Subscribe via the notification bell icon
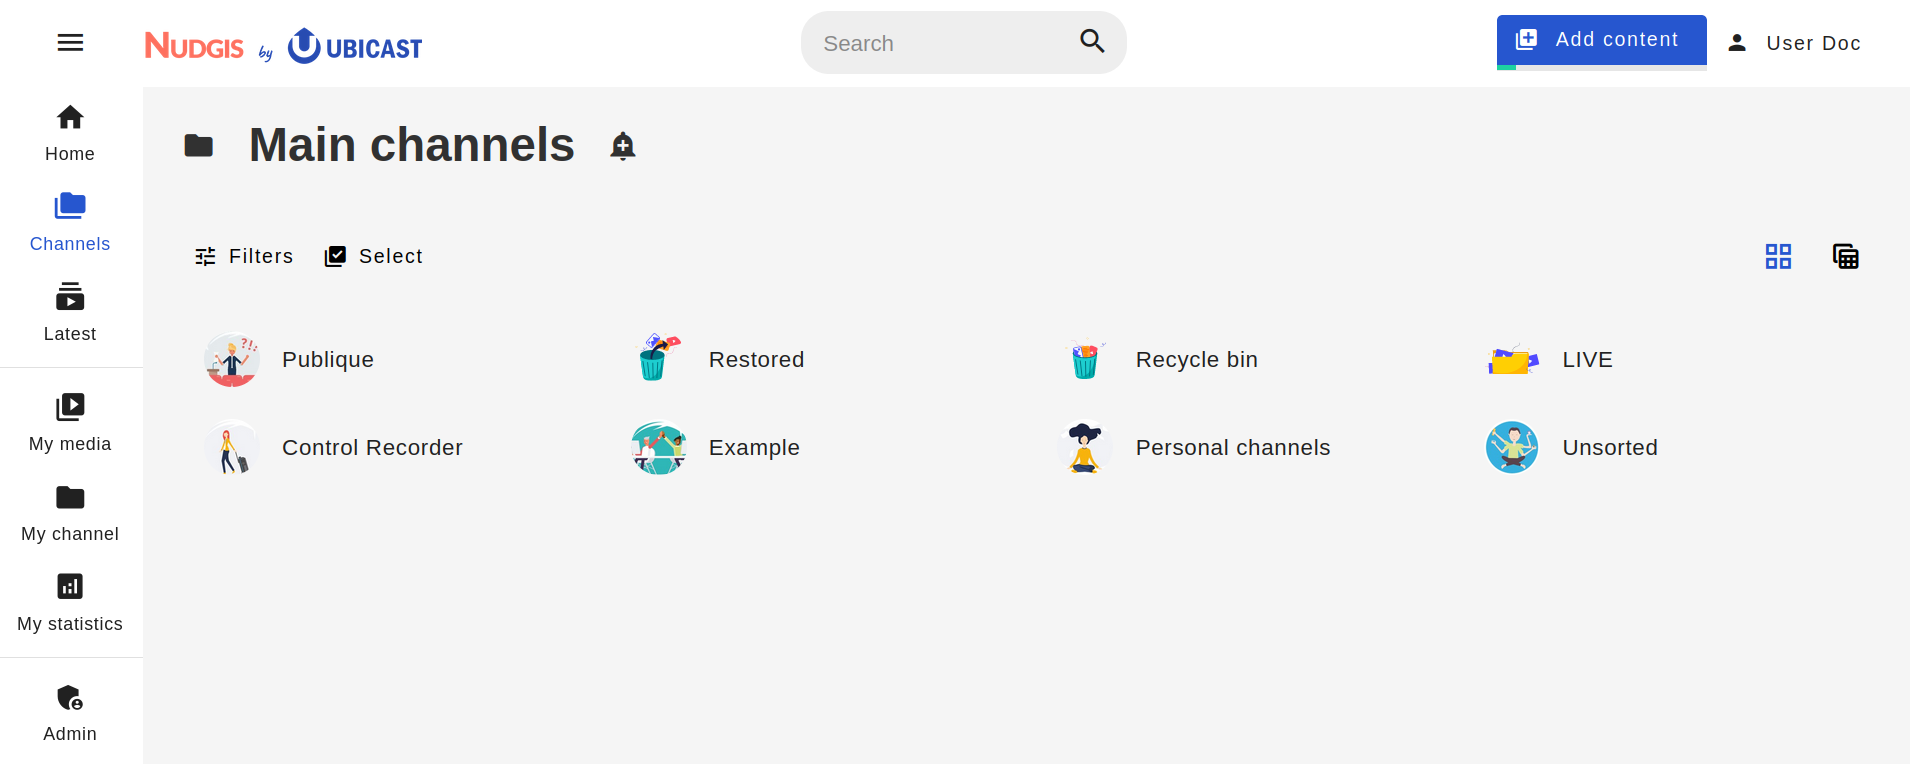Image resolution: width=1910 pixels, height=764 pixels. tap(623, 146)
